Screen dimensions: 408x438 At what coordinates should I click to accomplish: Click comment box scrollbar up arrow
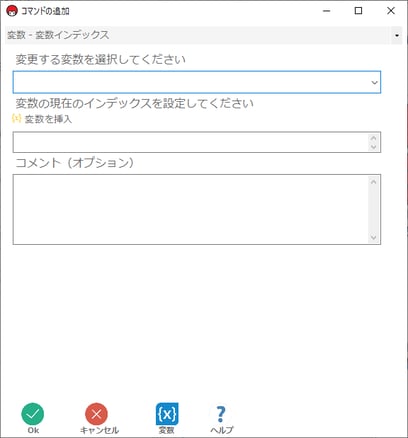tap(373, 182)
